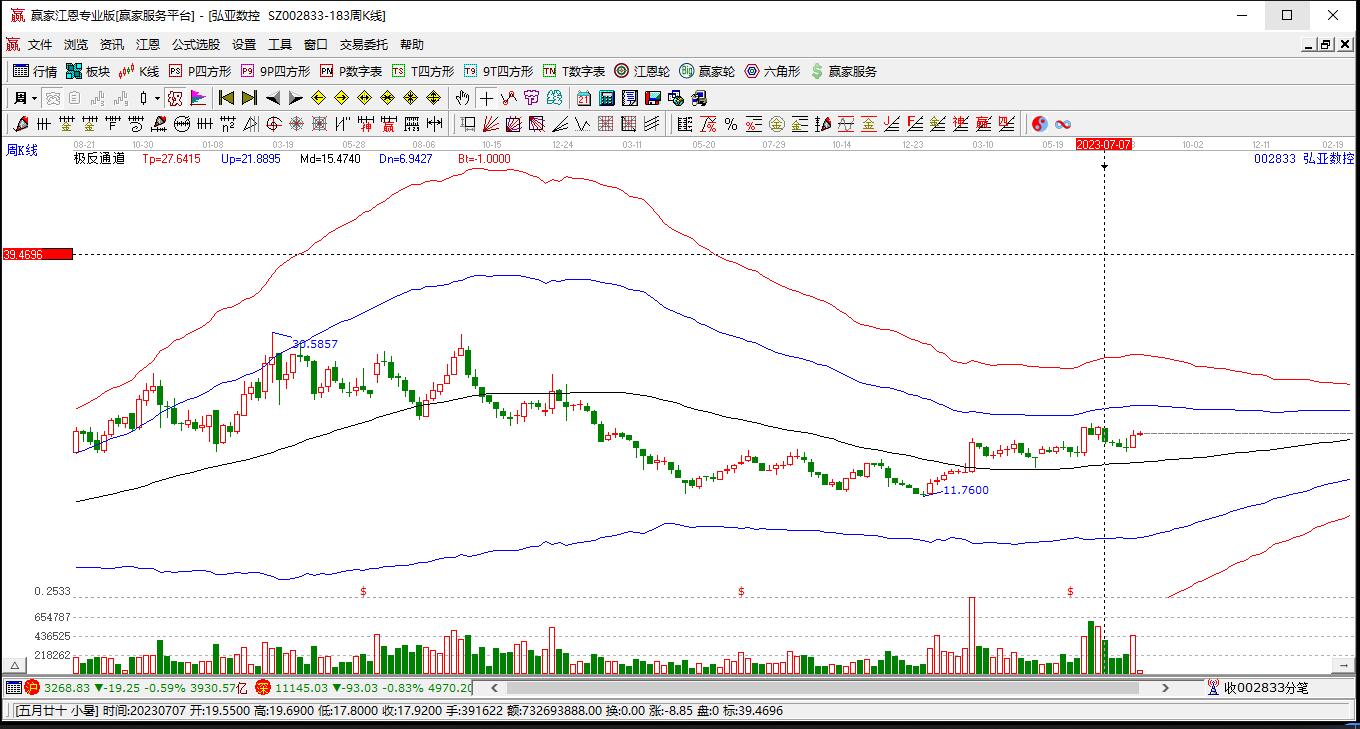
Task: Open the 公式选股 menu
Action: (196, 45)
